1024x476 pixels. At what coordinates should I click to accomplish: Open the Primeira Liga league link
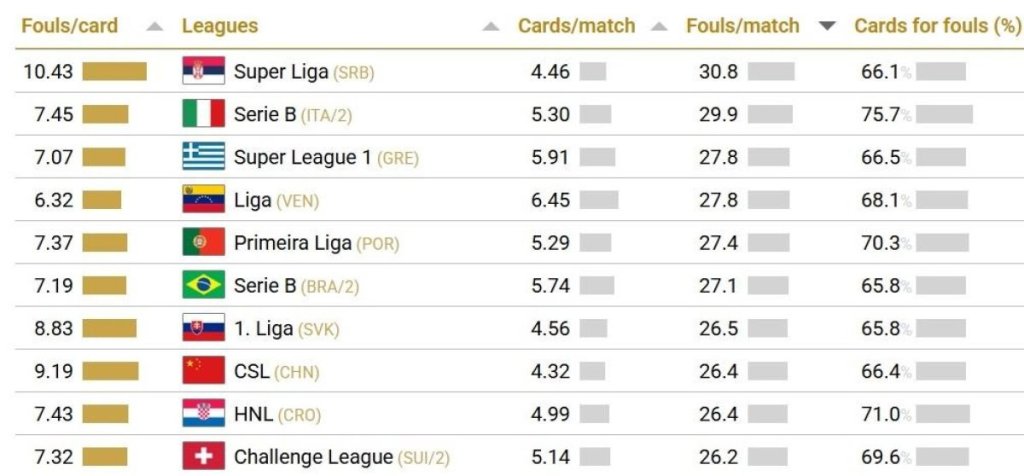(292, 243)
